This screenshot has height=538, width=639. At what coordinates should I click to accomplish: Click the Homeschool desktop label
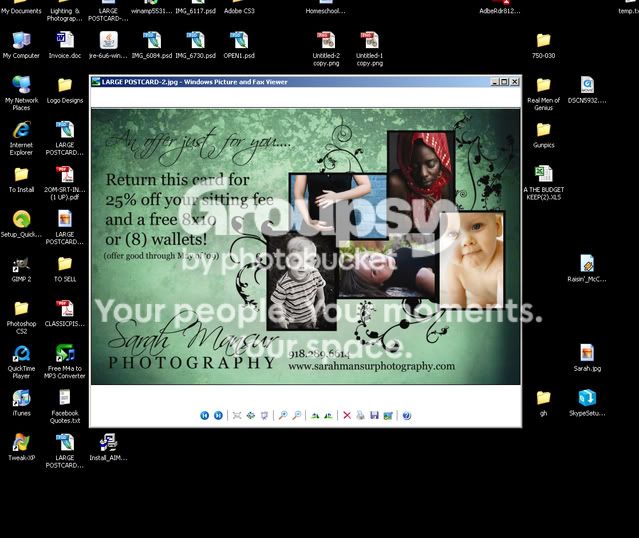click(326, 11)
